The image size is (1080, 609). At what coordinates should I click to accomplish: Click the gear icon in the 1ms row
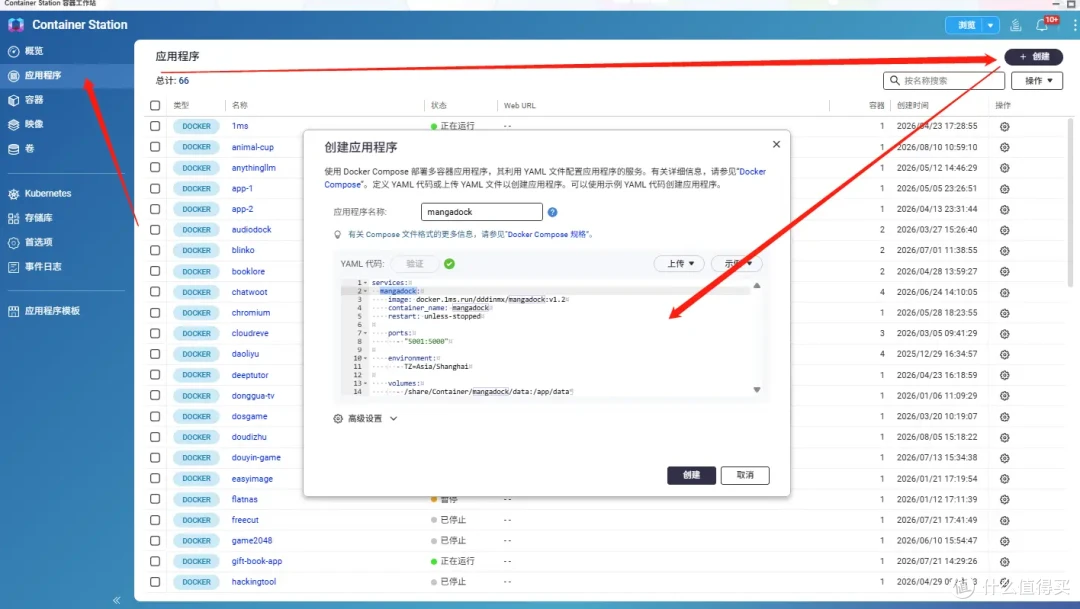point(1004,127)
